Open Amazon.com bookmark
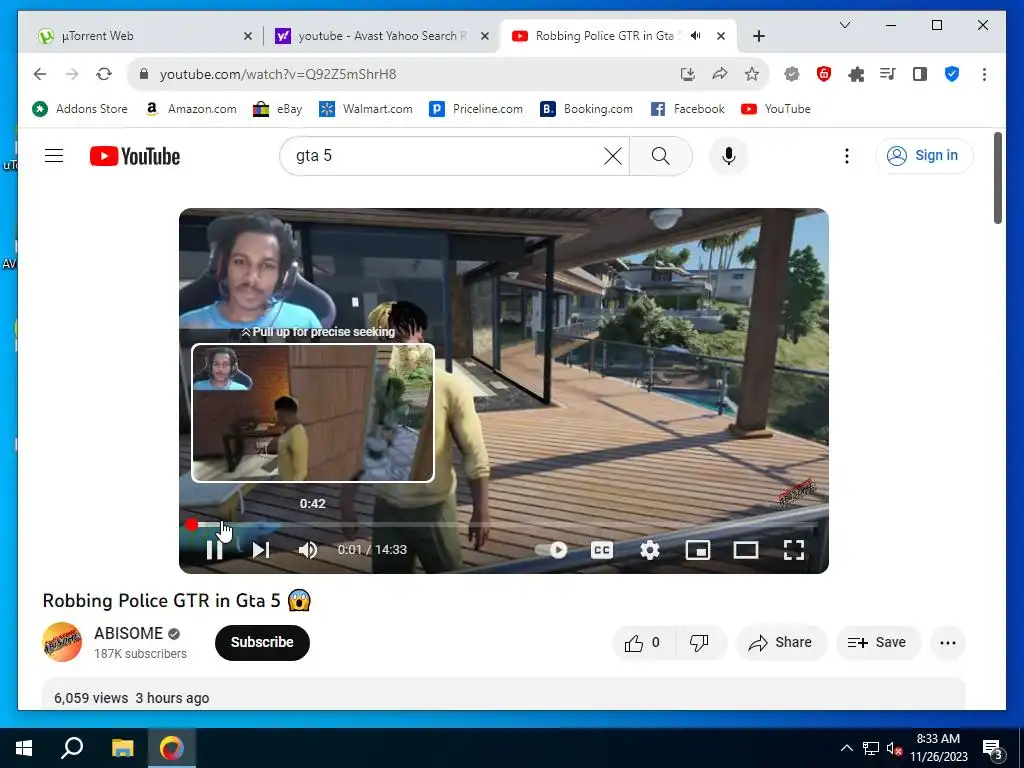 (x=191, y=109)
